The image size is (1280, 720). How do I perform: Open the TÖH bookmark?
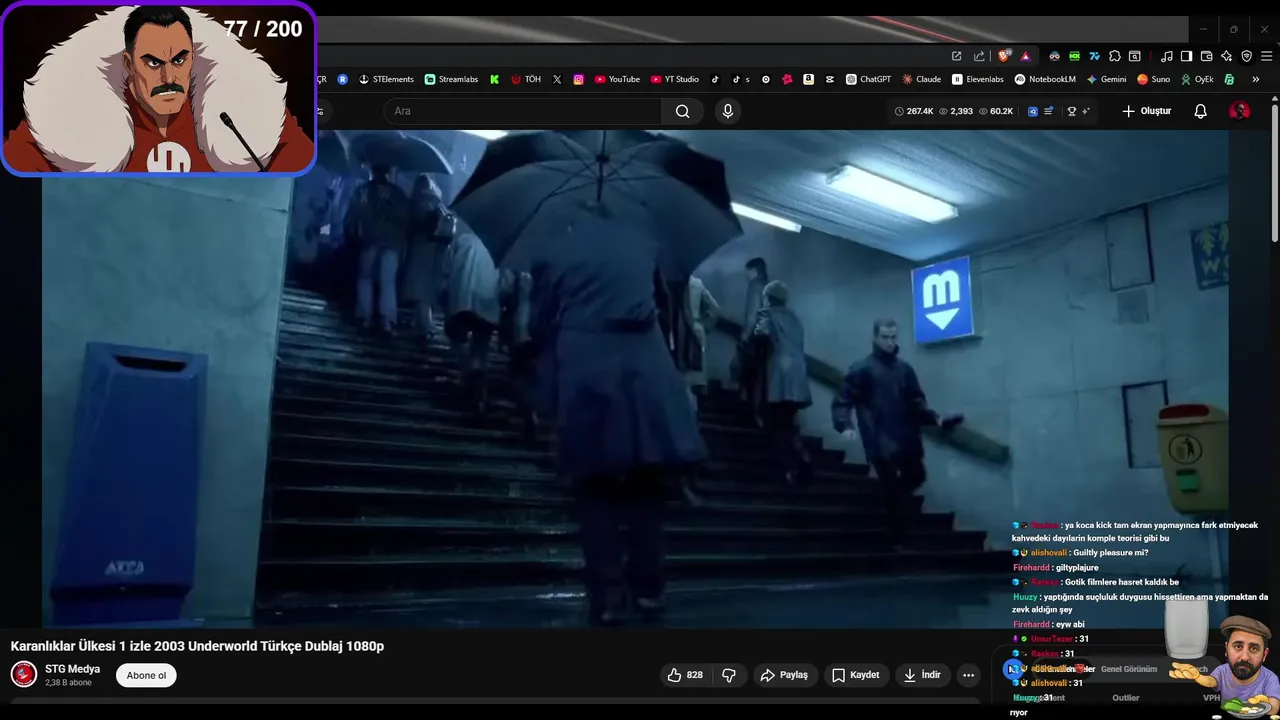coord(526,79)
